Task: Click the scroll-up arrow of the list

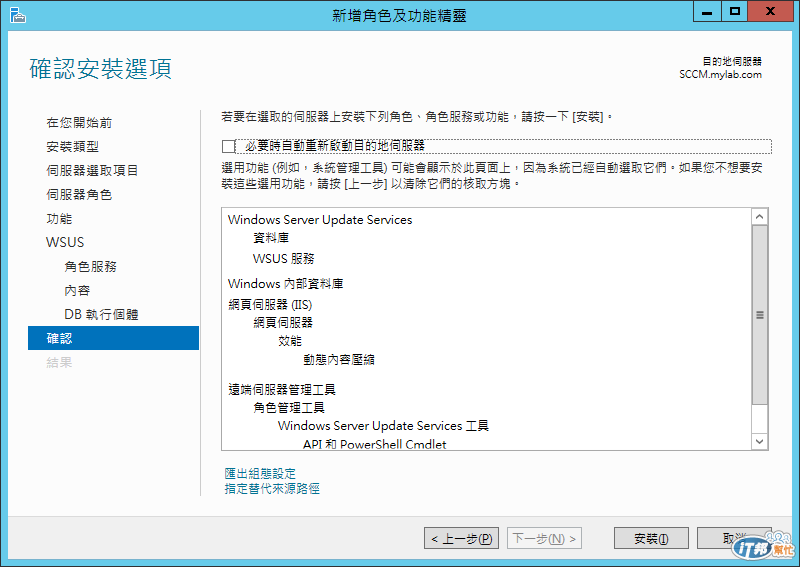Action: pyautogui.click(x=759, y=217)
